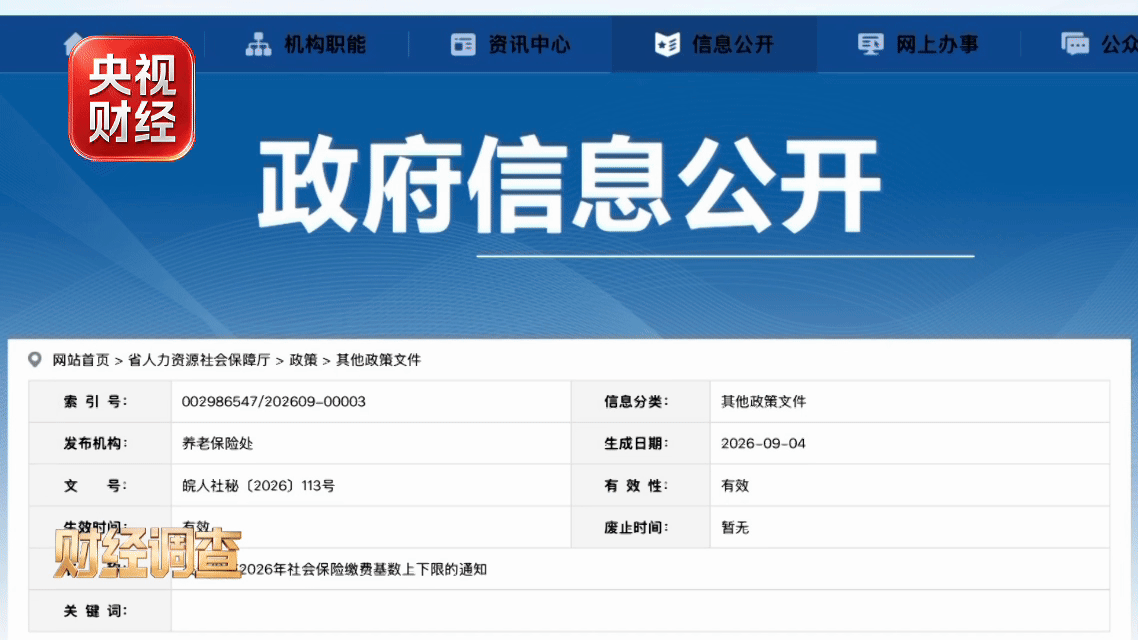
Task: Select the 信息公开 navigation tab
Action: click(x=714, y=44)
